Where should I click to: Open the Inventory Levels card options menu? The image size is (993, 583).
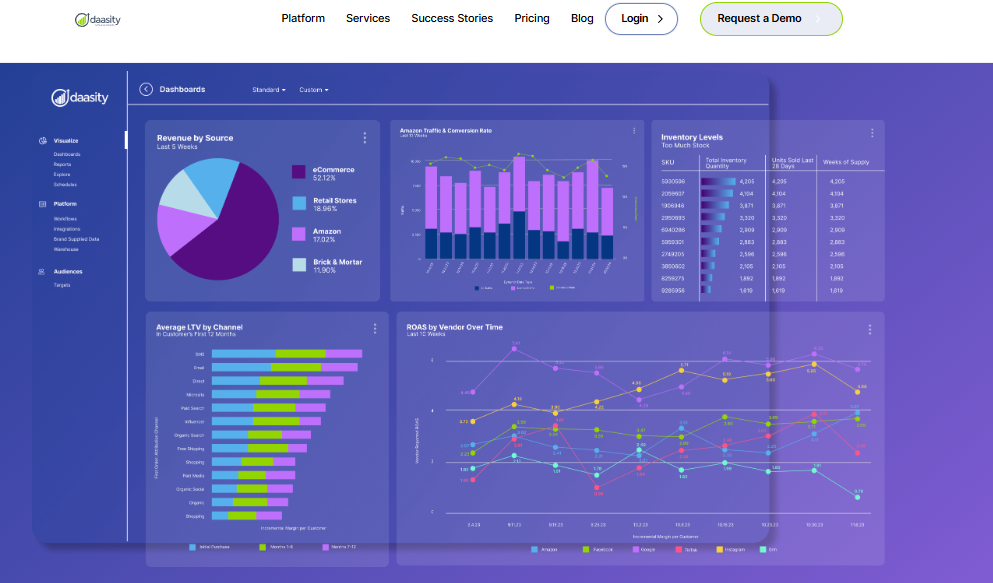coord(872,133)
